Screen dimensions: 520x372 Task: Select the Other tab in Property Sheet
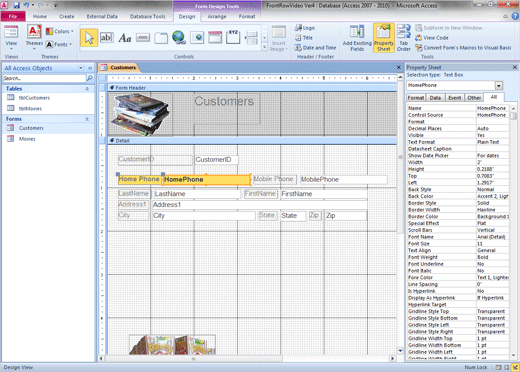click(x=474, y=98)
